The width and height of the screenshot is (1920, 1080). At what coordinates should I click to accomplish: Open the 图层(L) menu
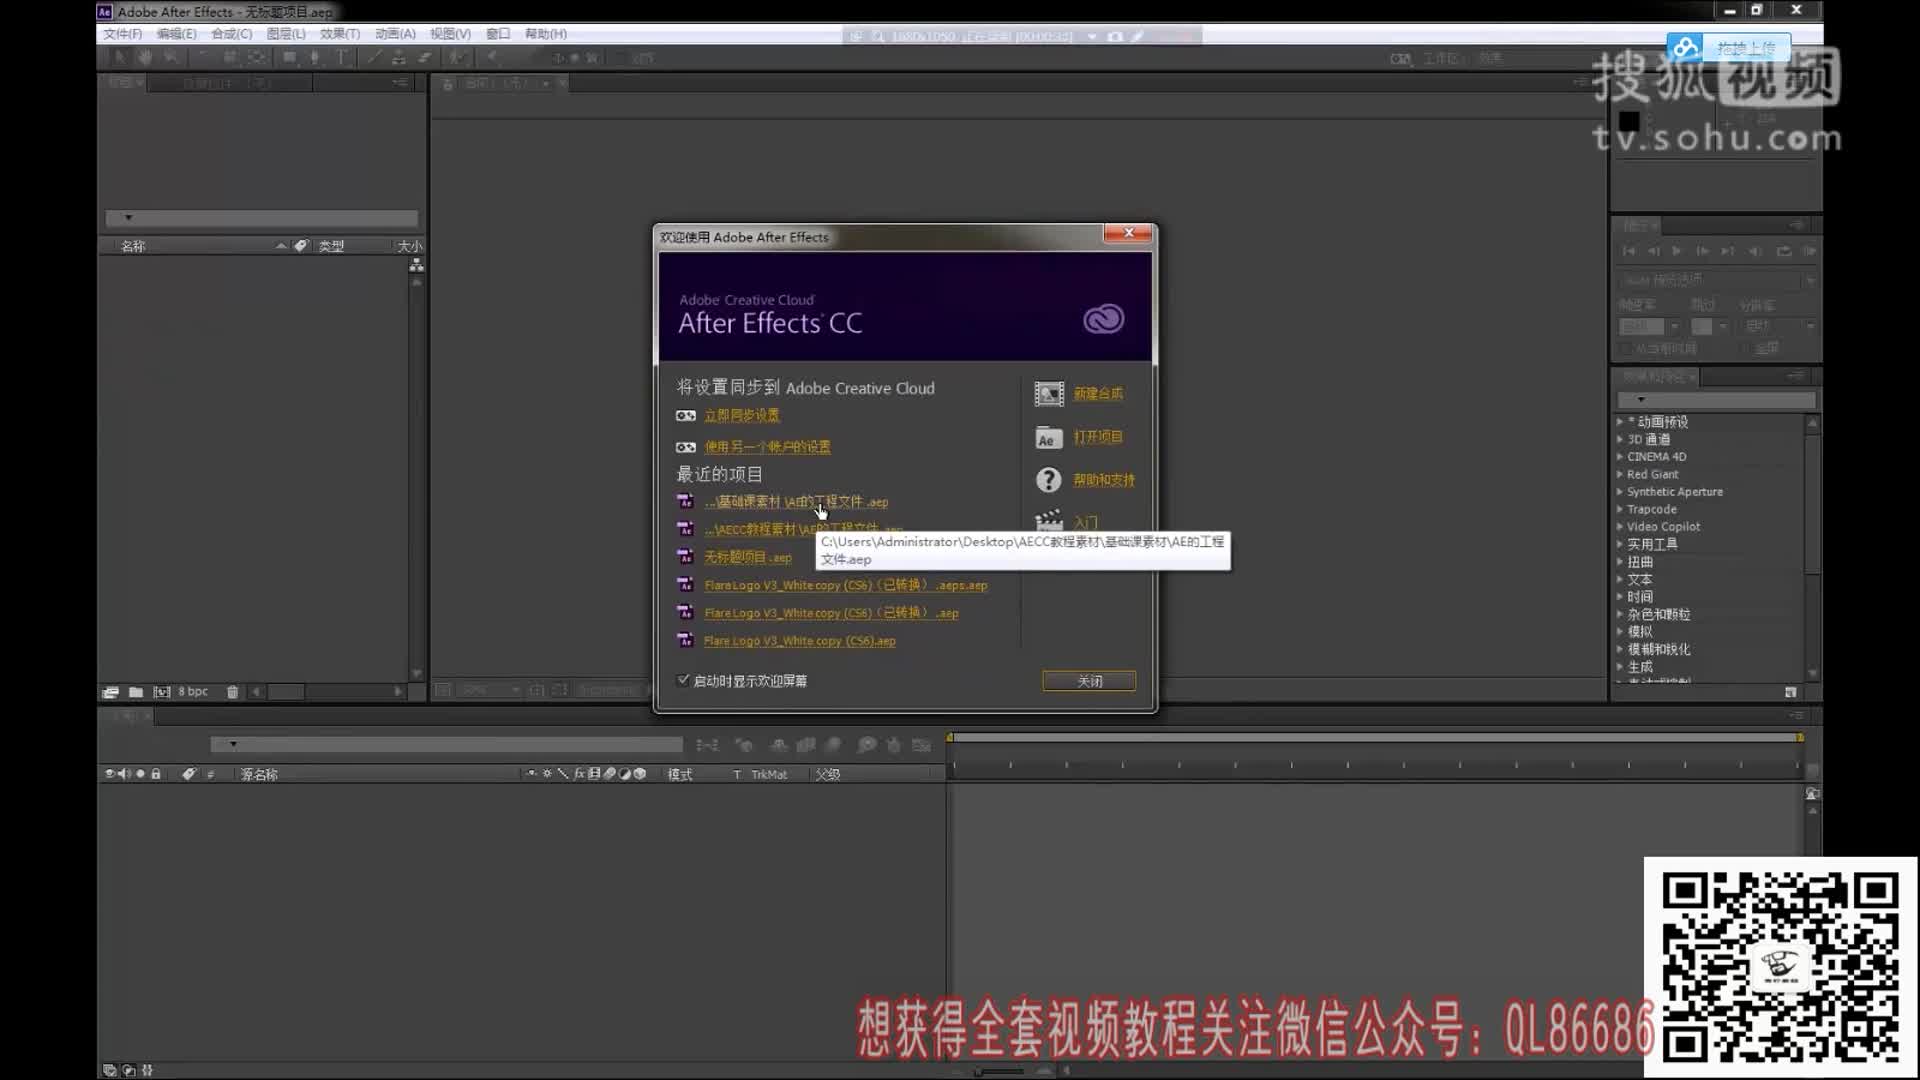click(286, 34)
